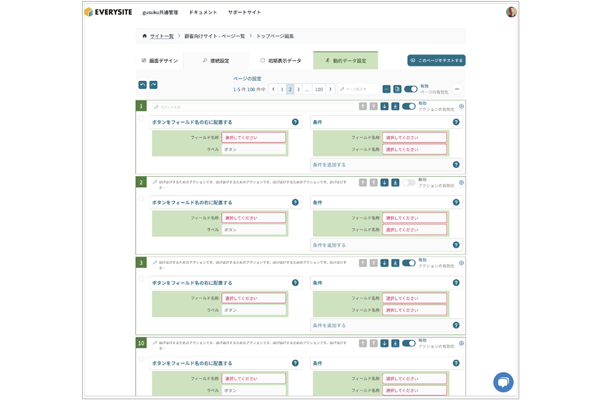Click help icon for 条件を追加する in action 3
This screenshot has height=400, width=600.
coord(456,325)
